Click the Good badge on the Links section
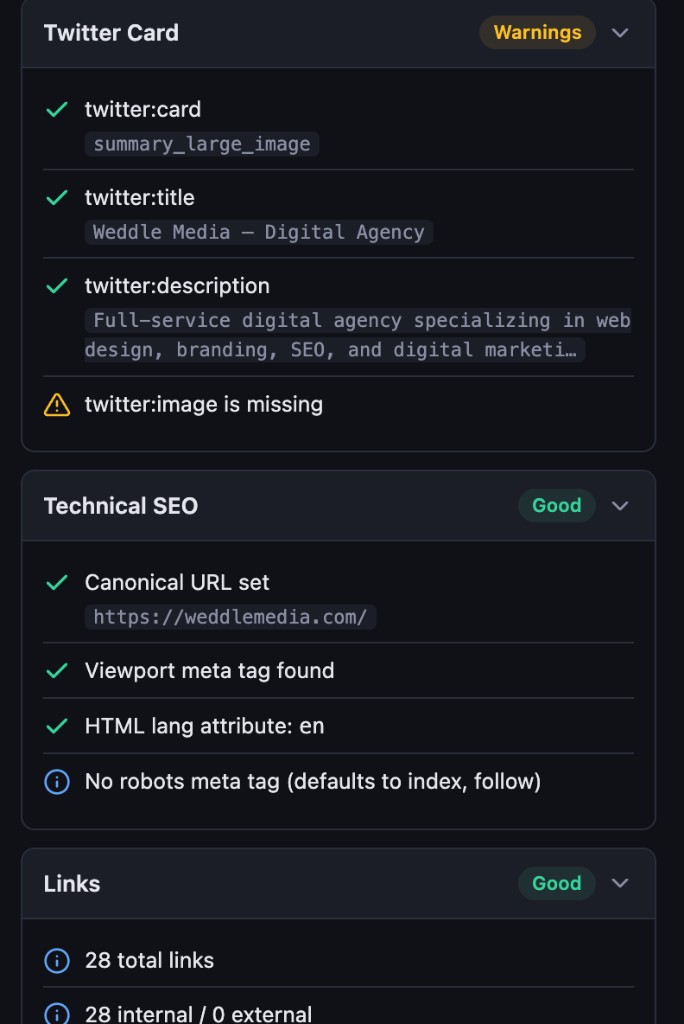The image size is (684, 1024). tap(557, 884)
